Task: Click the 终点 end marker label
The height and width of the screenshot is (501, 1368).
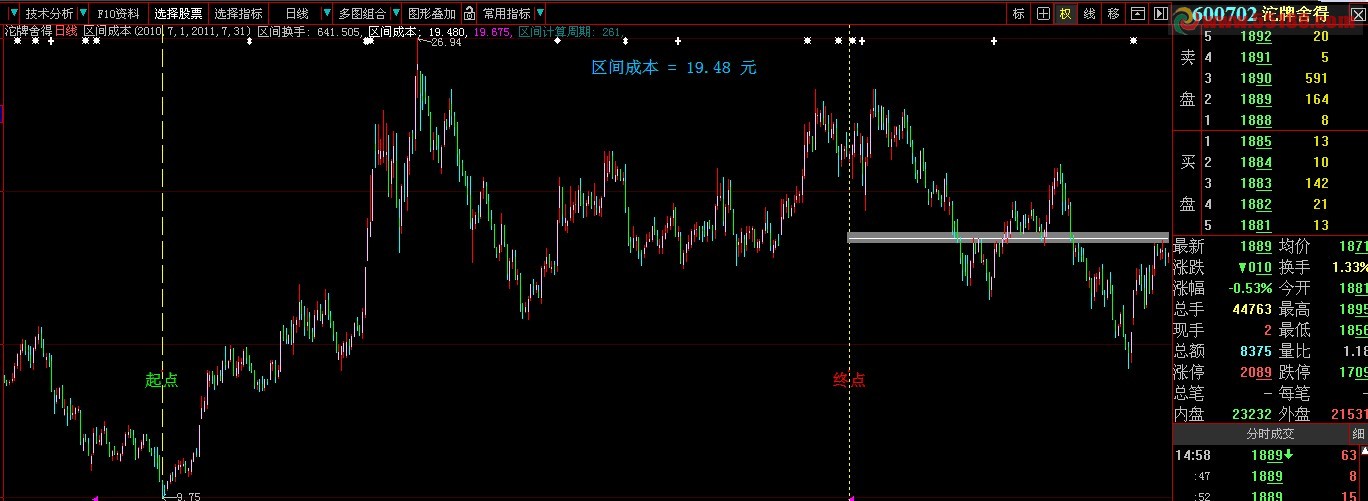Action: coord(849,380)
